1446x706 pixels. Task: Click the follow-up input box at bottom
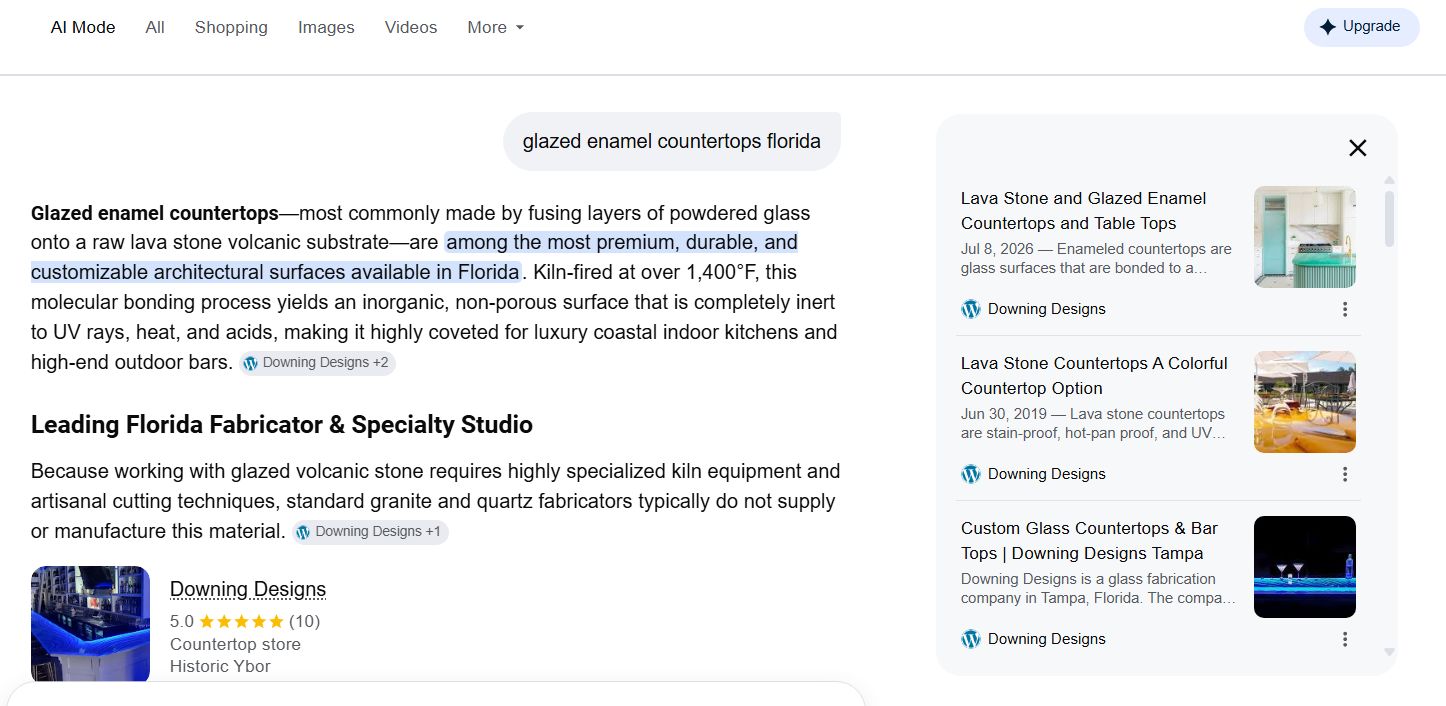(436, 694)
